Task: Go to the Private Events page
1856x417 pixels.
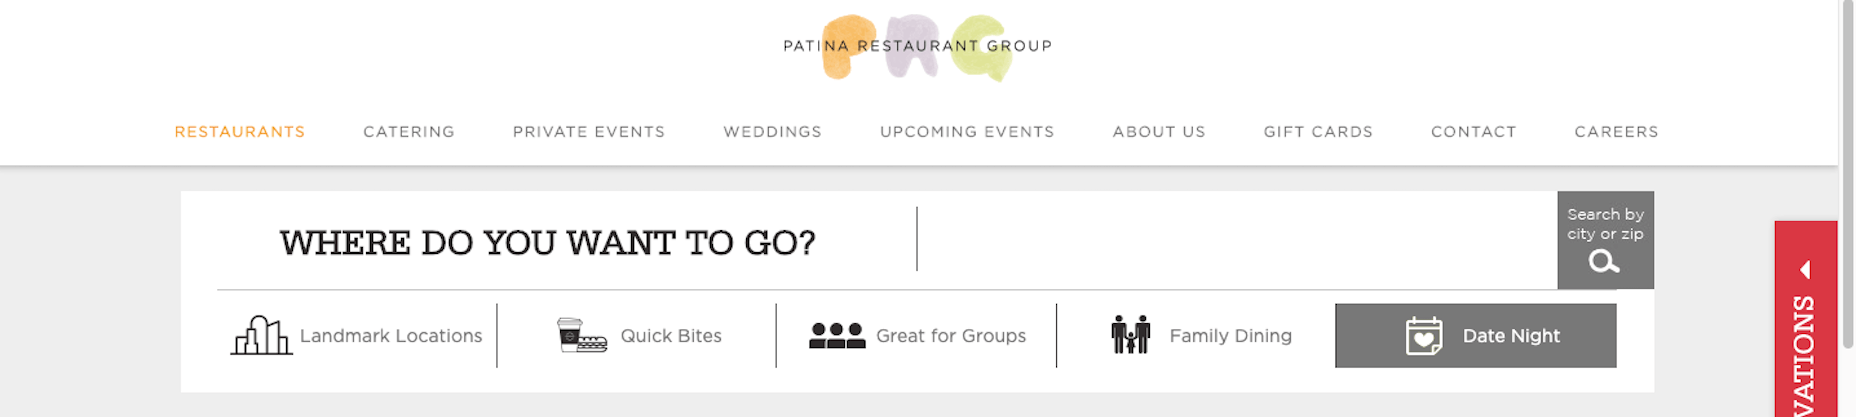Action: (x=589, y=132)
